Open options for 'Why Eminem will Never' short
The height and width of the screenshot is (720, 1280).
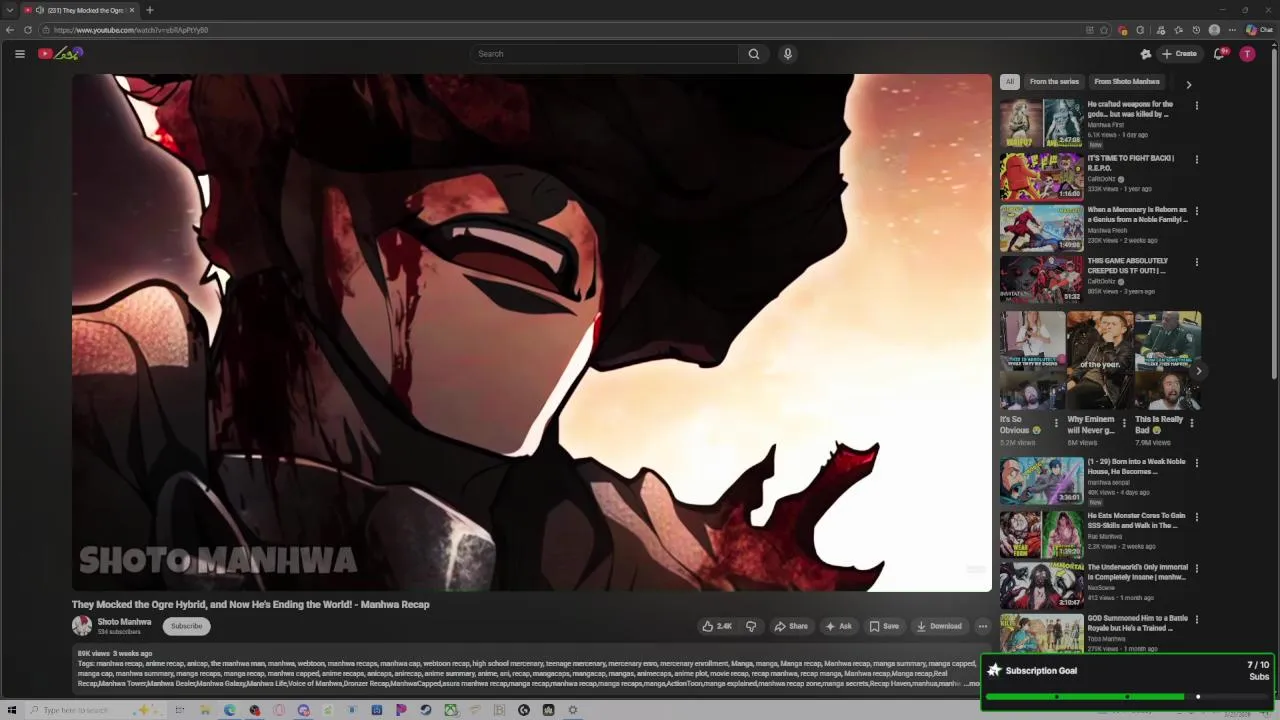(x=1124, y=422)
